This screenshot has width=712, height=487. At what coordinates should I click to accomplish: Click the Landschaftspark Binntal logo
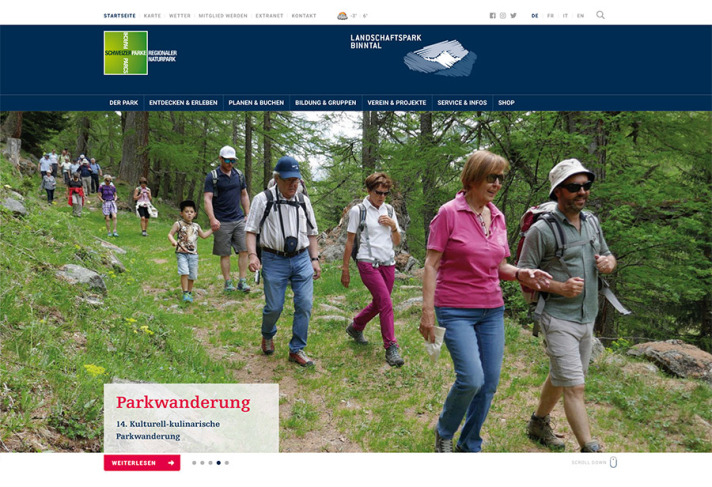(413, 55)
